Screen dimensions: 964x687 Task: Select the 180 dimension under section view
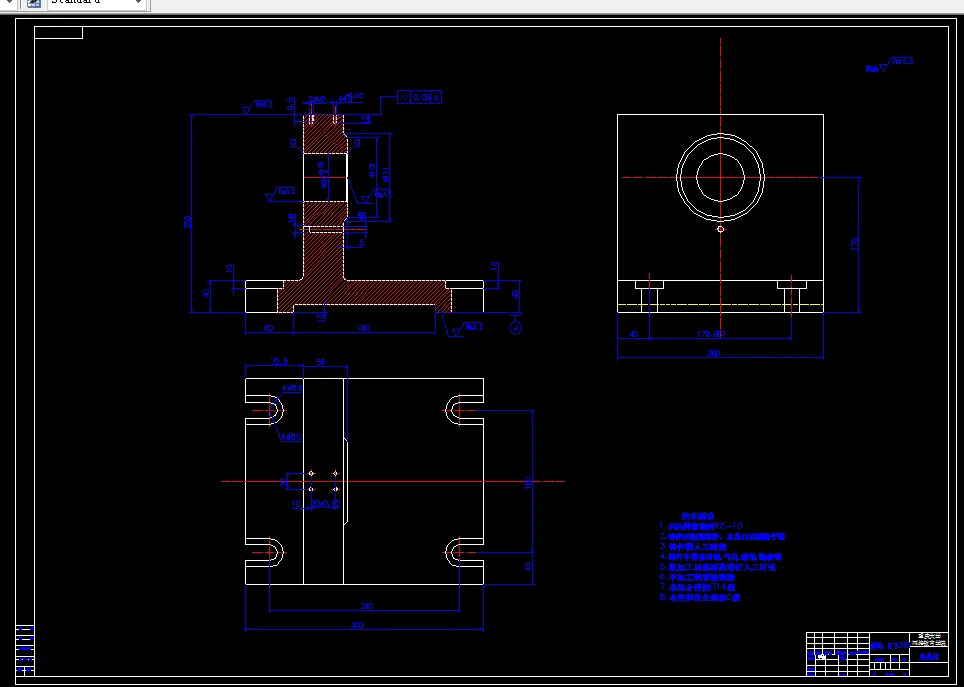pyautogui.click(x=363, y=328)
